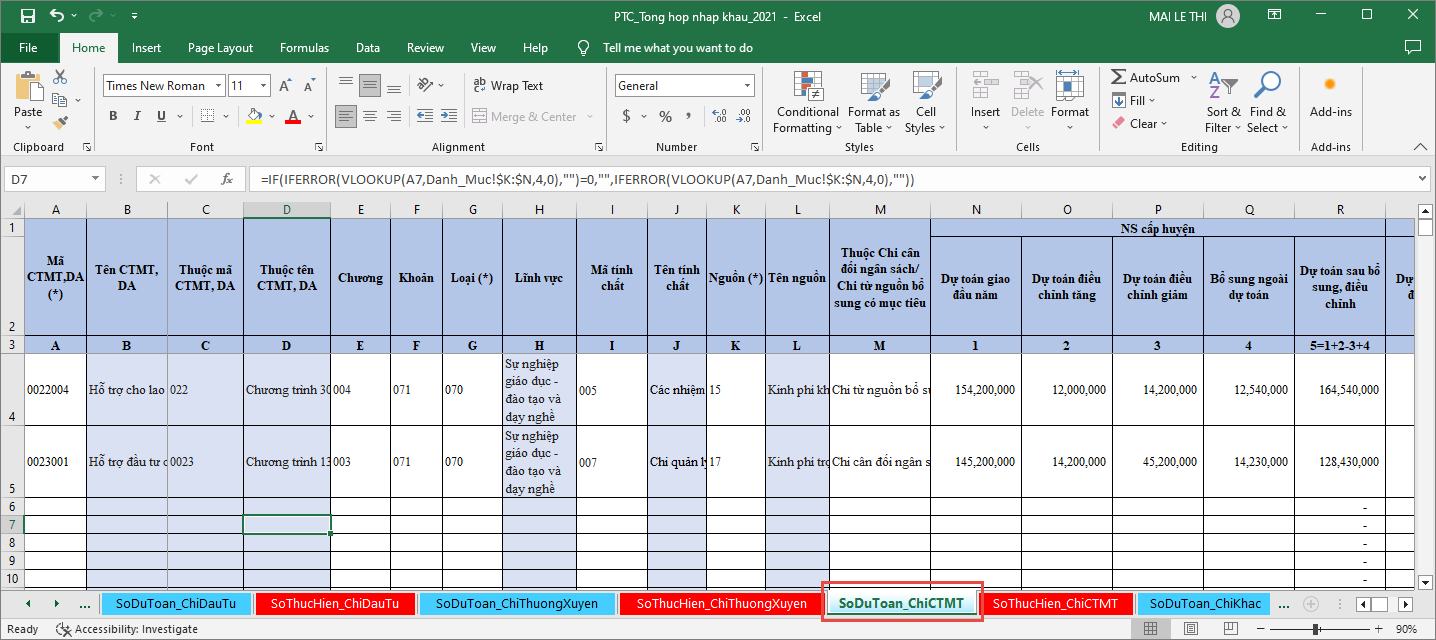This screenshot has height=640, width=1436.
Task: Open Sort & Filter options
Action: point(1223,103)
